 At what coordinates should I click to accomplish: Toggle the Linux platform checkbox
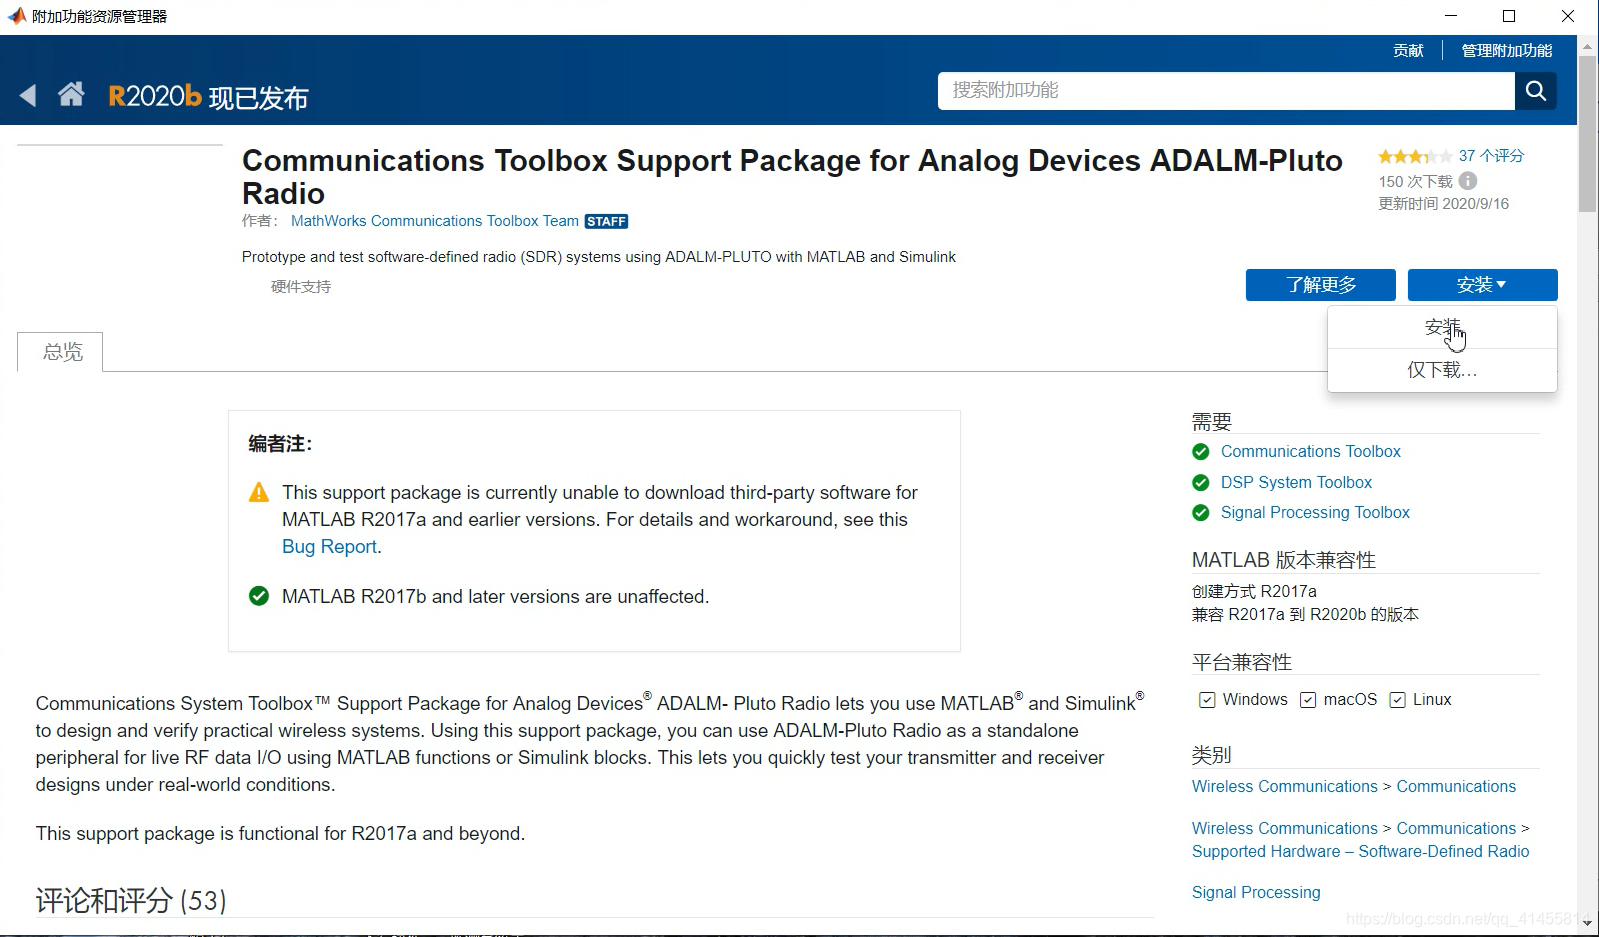coord(1397,700)
